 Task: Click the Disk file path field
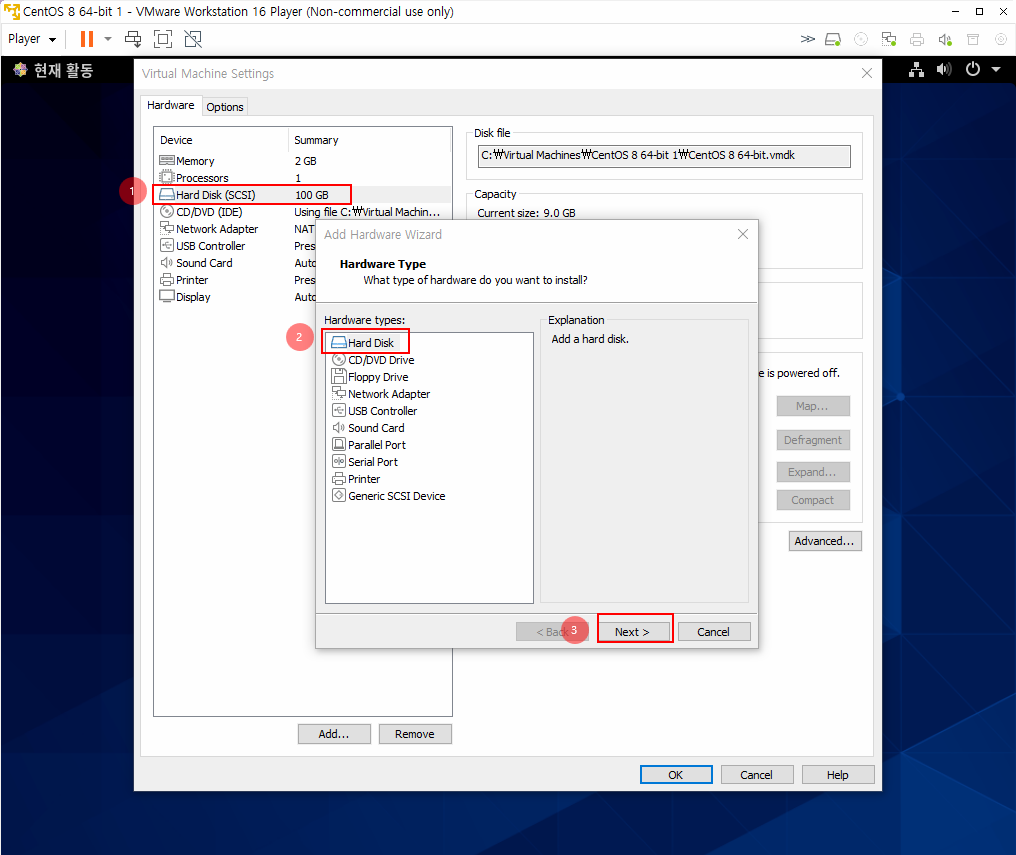click(x=664, y=156)
